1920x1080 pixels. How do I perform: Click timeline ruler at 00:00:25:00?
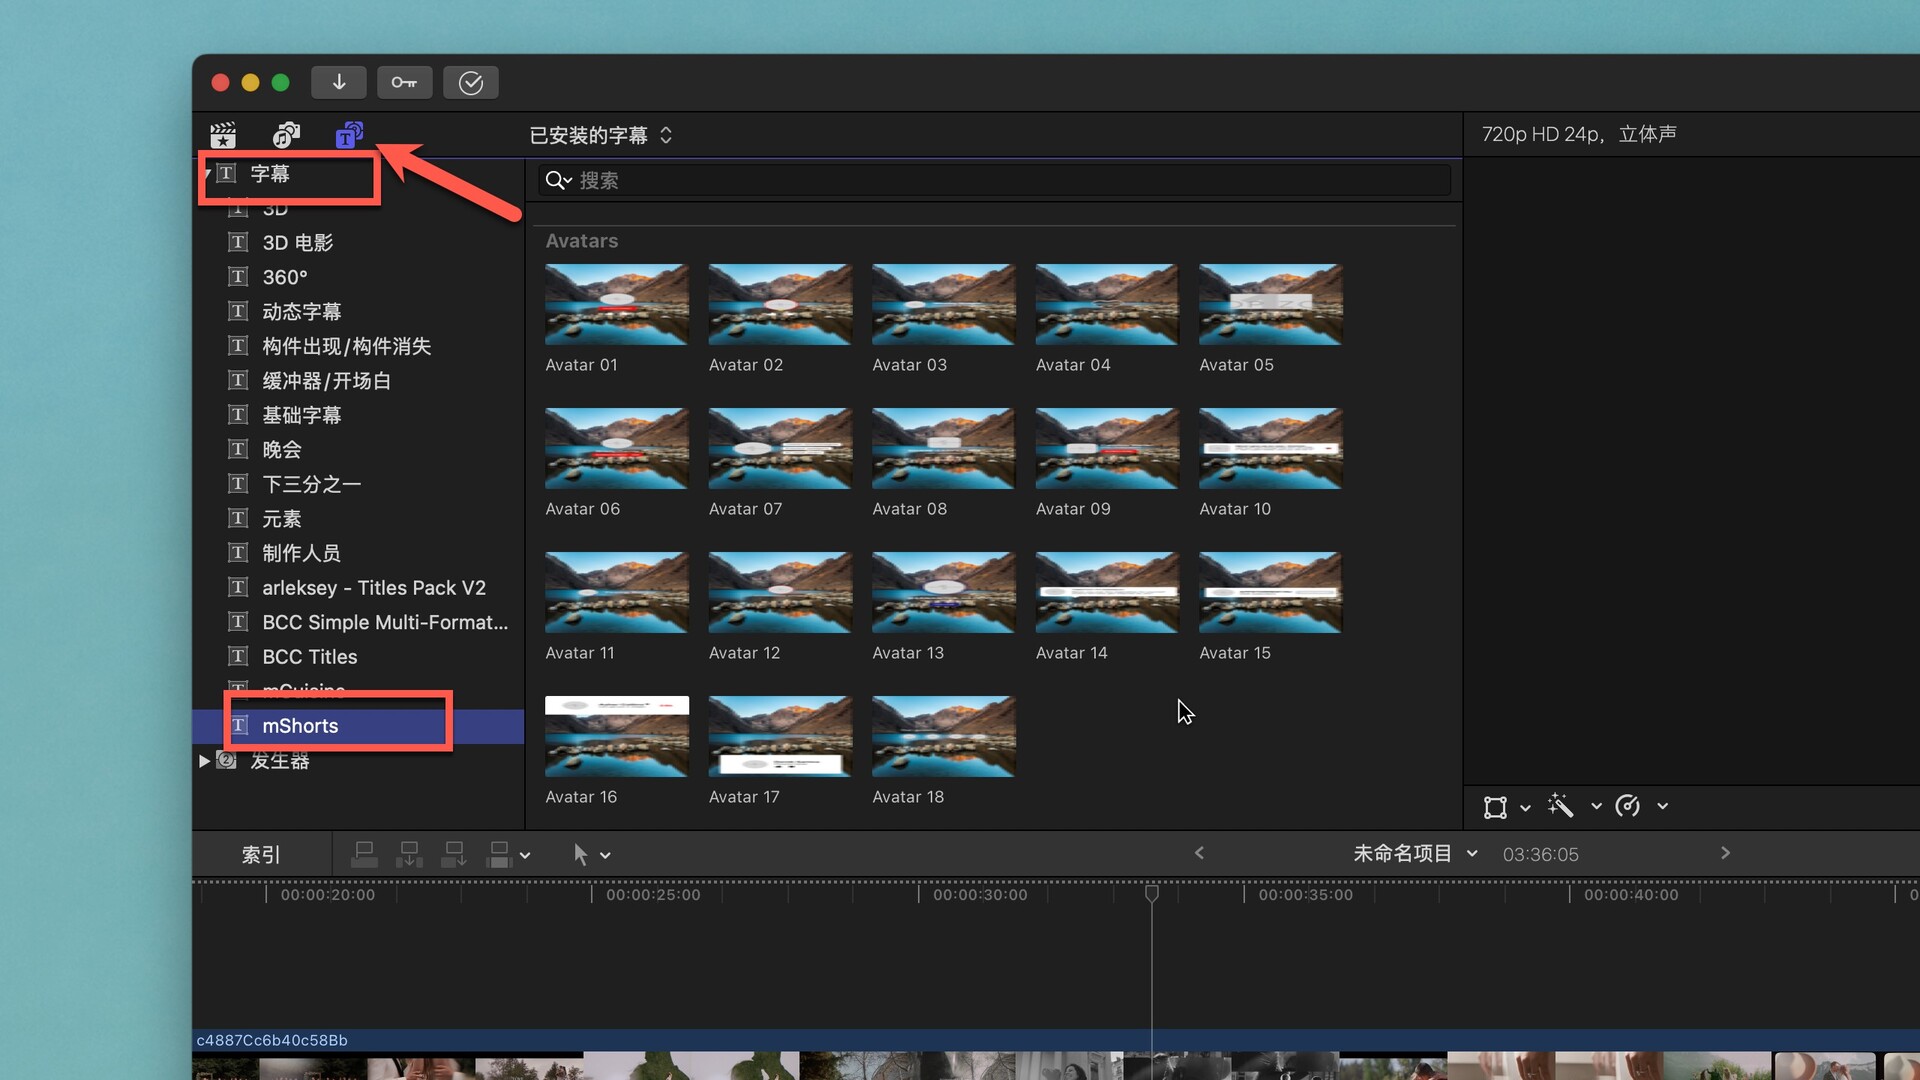pos(653,895)
